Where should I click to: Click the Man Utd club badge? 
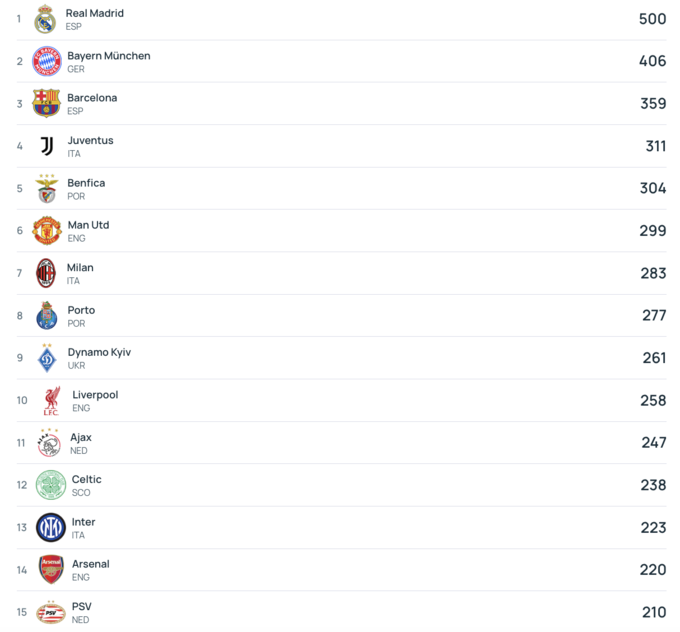[x=47, y=231]
